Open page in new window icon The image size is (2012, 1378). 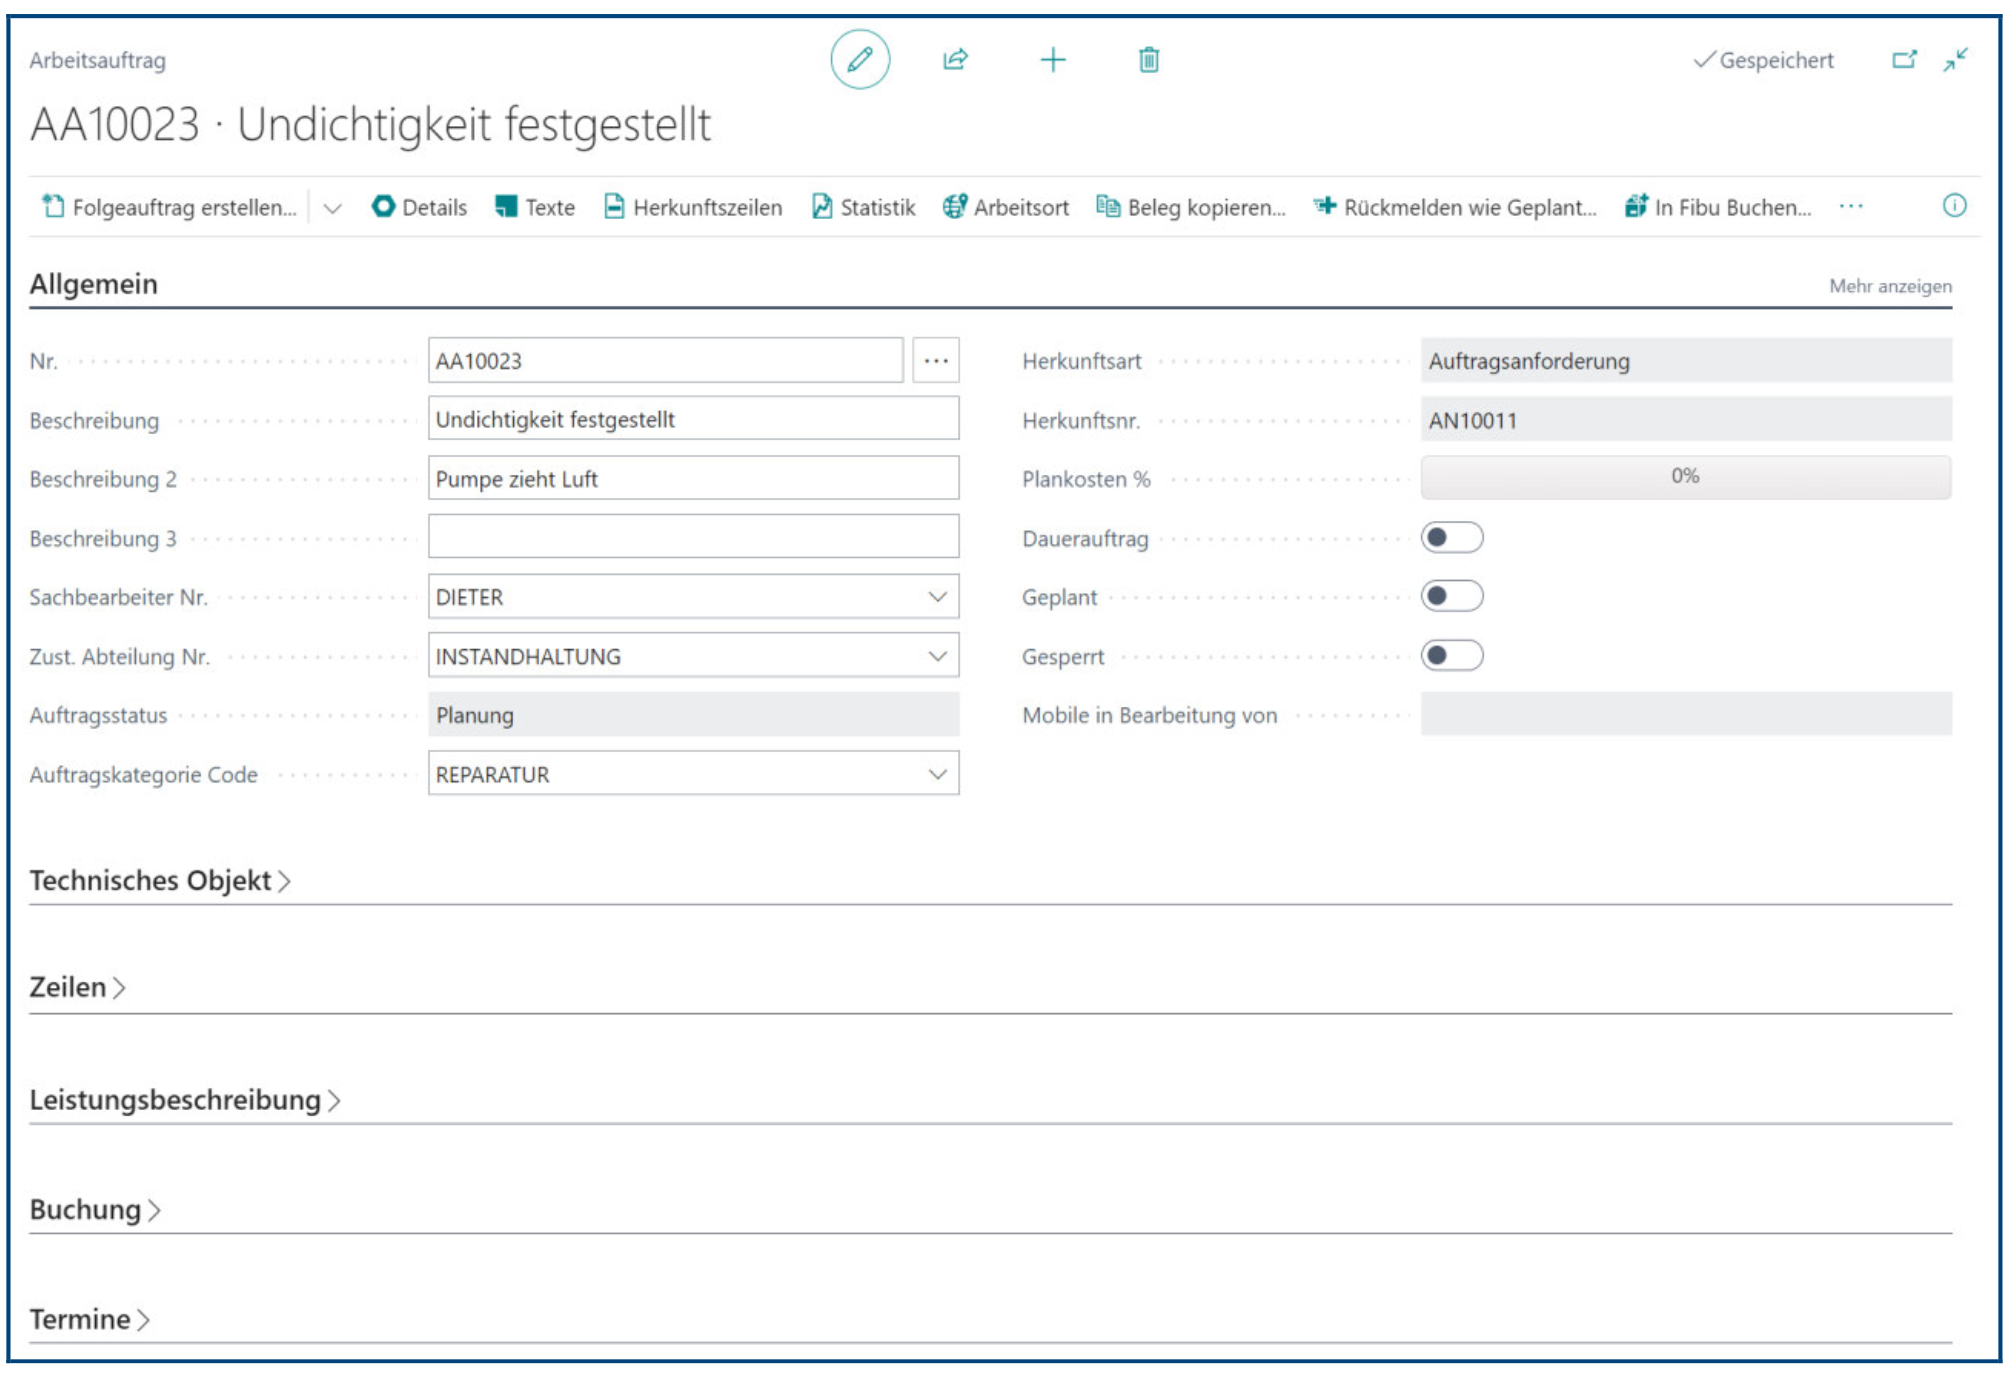pyautogui.click(x=1904, y=60)
